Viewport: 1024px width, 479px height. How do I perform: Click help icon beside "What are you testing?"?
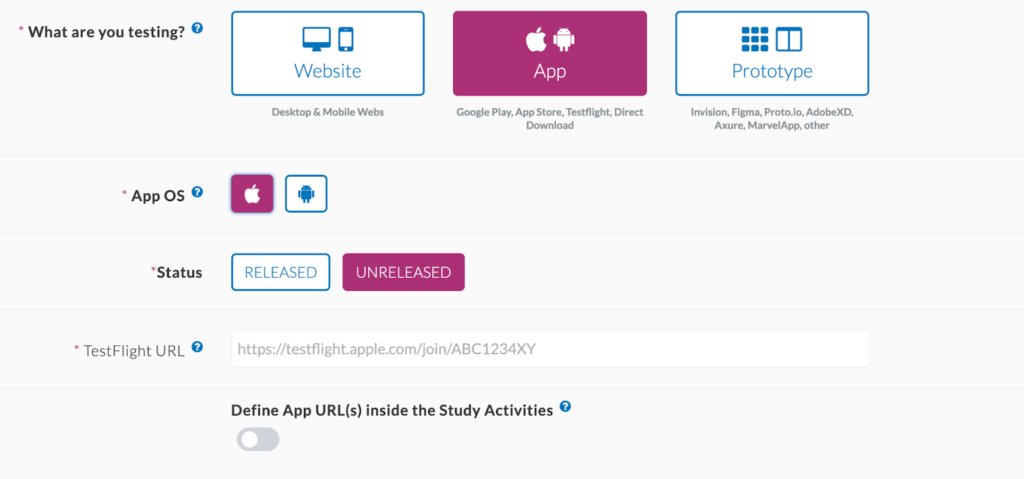click(x=197, y=28)
